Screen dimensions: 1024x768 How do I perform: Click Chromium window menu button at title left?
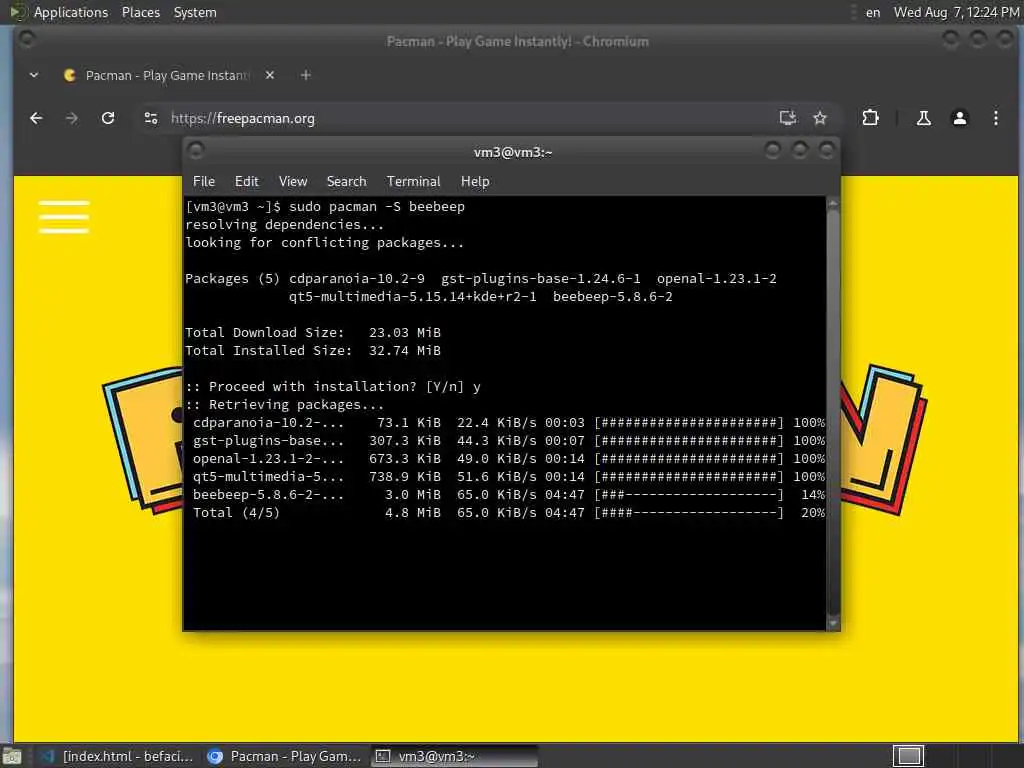pyautogui.click(x=27, y=40)
